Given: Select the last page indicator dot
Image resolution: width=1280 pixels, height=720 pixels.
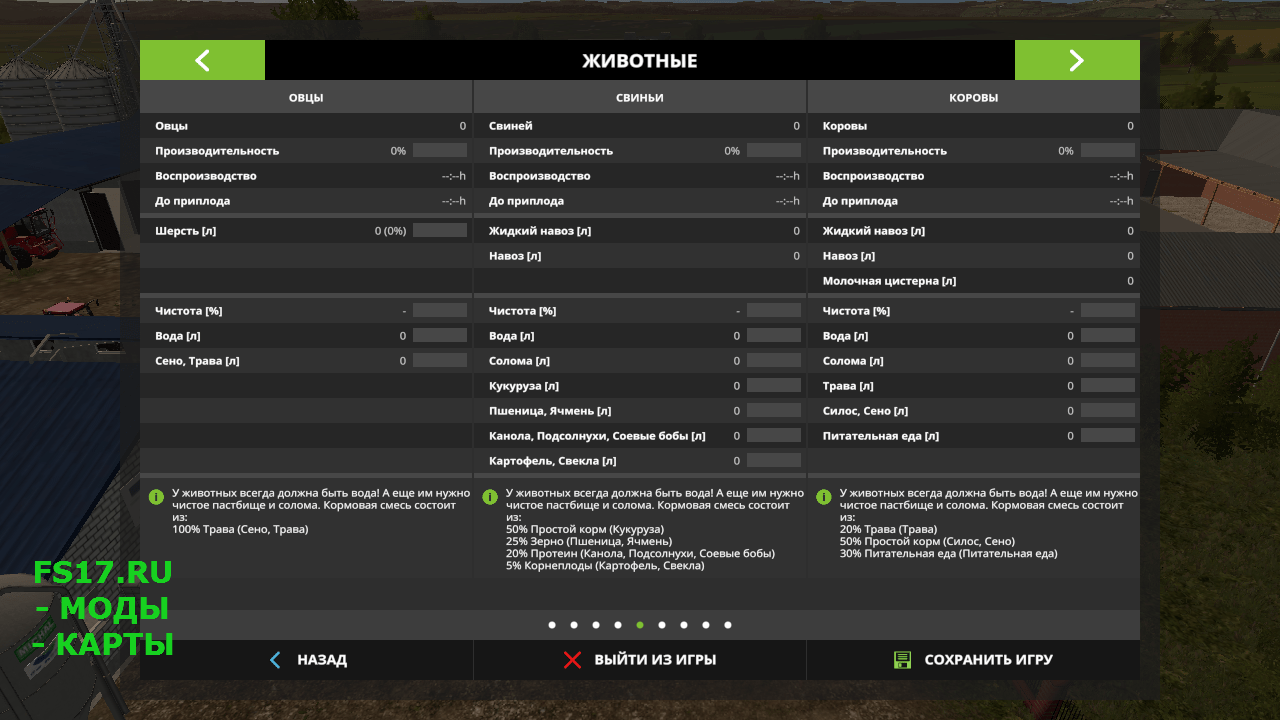Looking at the screenshot, I should 728,625.
